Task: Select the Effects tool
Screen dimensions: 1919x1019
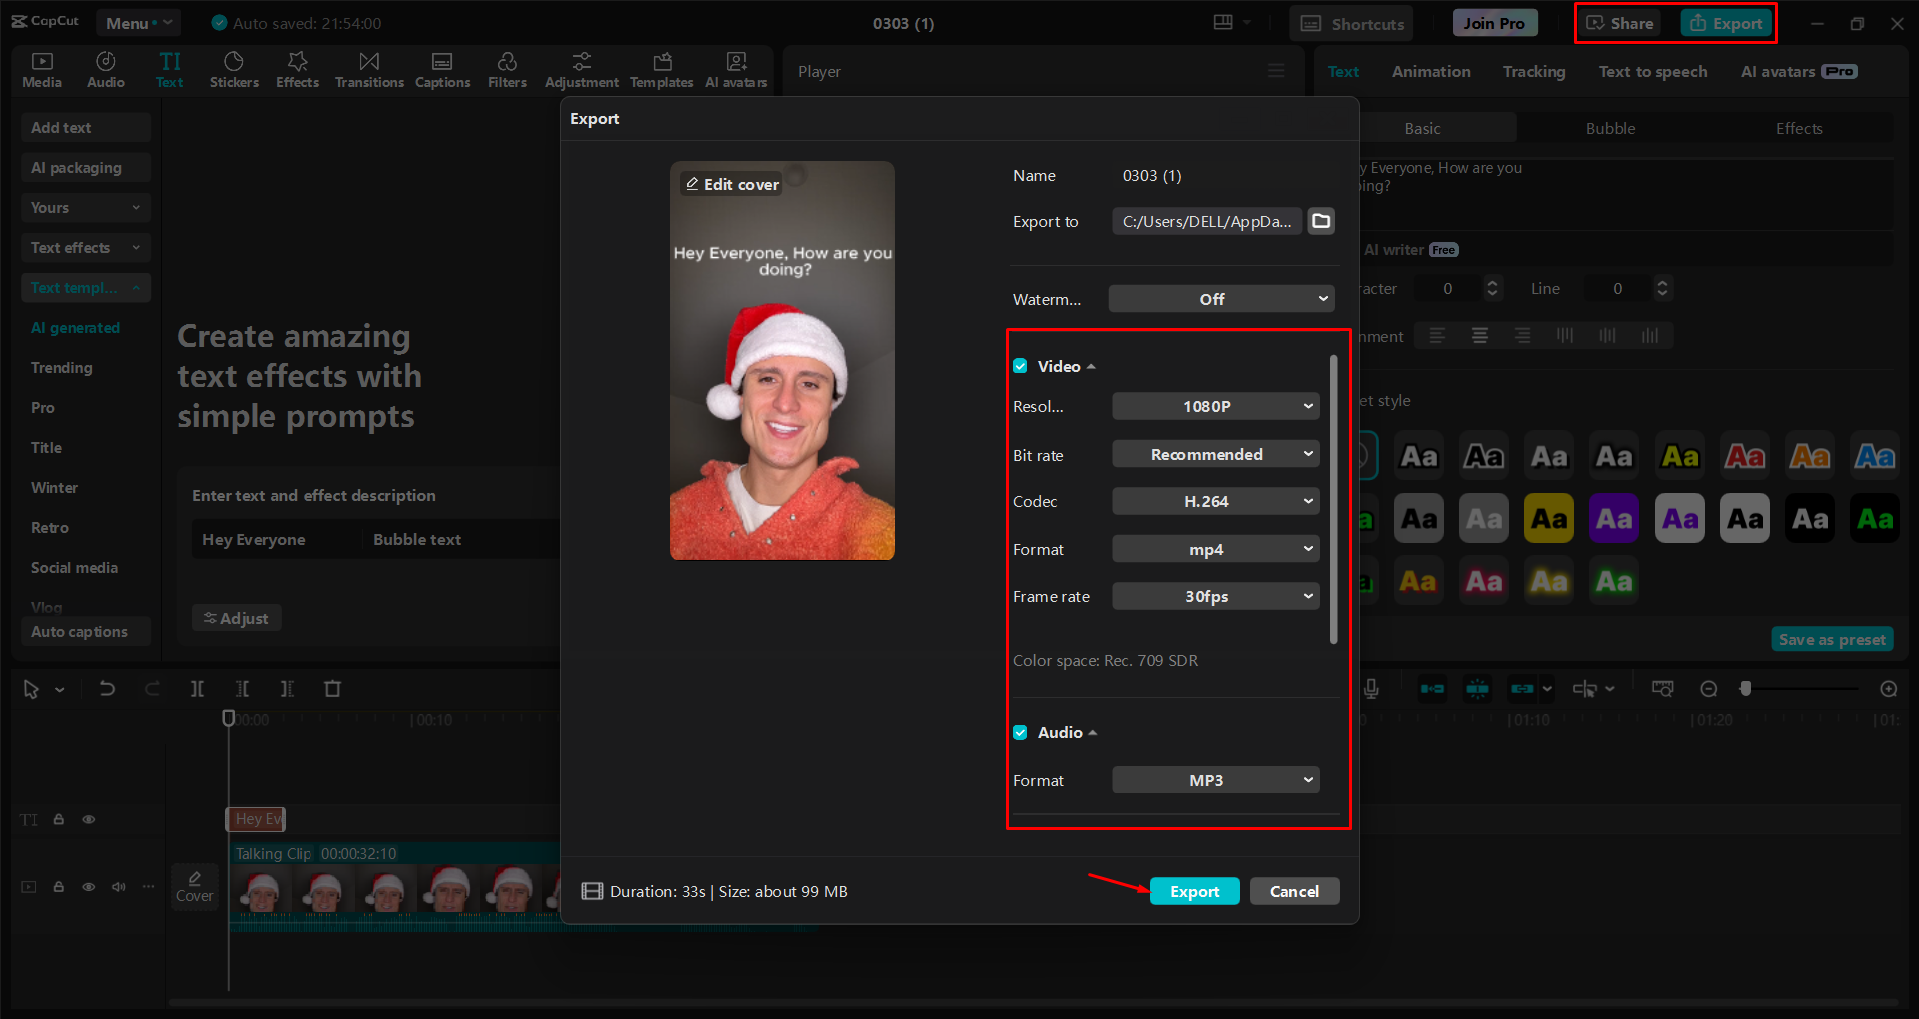Action: tap(297, 69)
